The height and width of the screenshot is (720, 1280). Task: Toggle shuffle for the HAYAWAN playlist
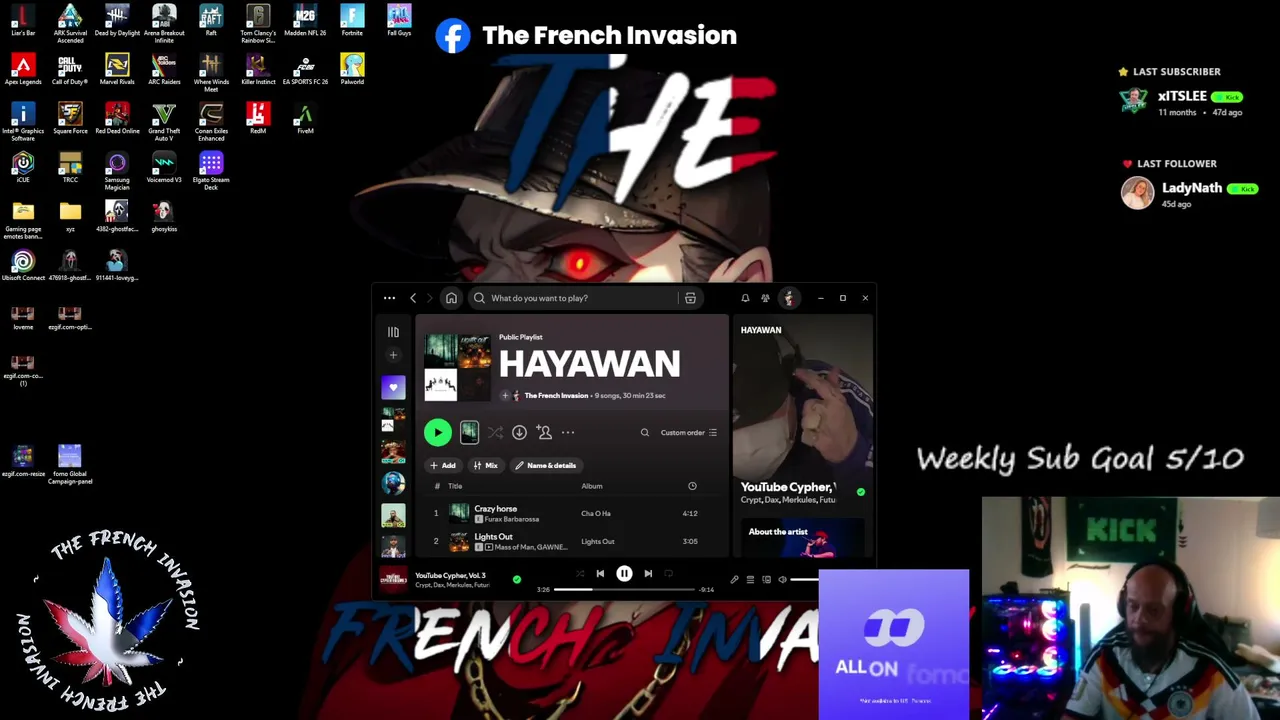point(495,432)
